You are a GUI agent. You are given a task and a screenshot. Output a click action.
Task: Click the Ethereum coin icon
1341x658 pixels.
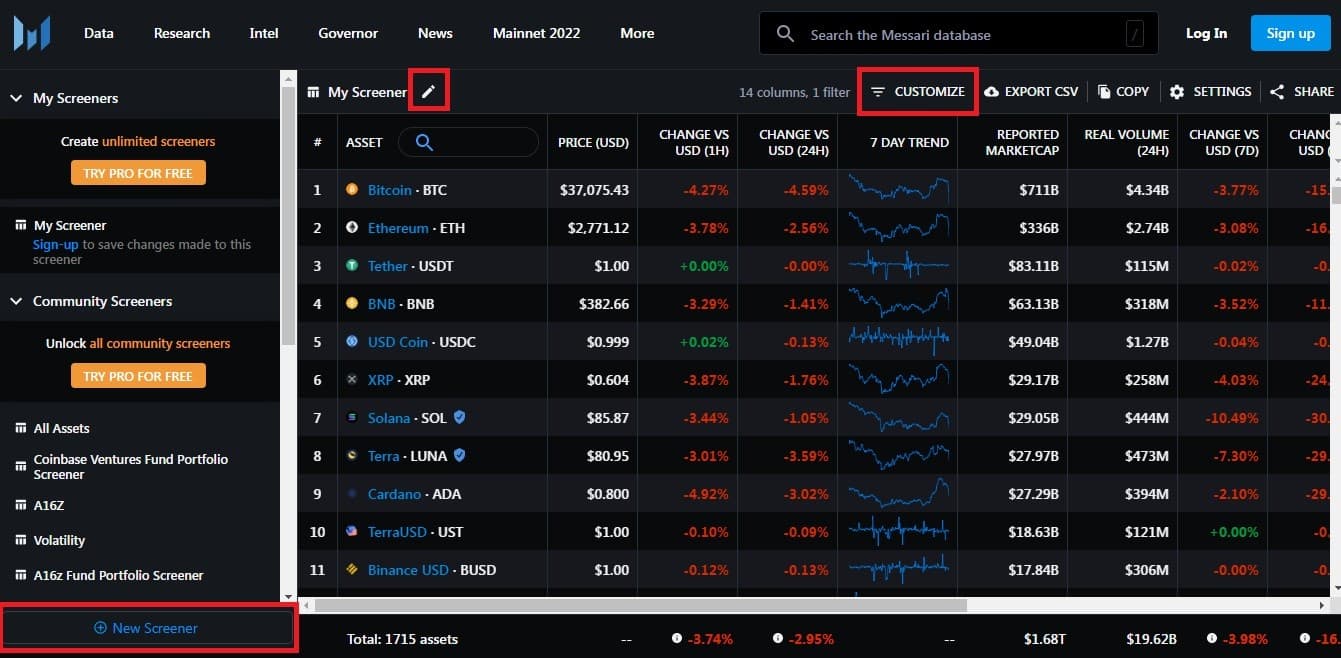(x=352, y=227)
